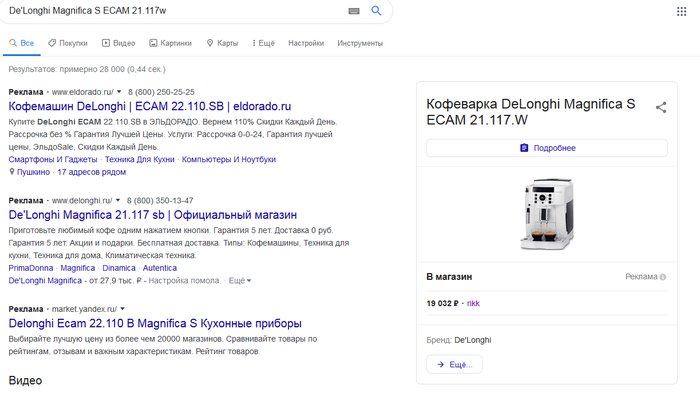
Task: Open Настройки search settings
Action: tap(306, 43)
